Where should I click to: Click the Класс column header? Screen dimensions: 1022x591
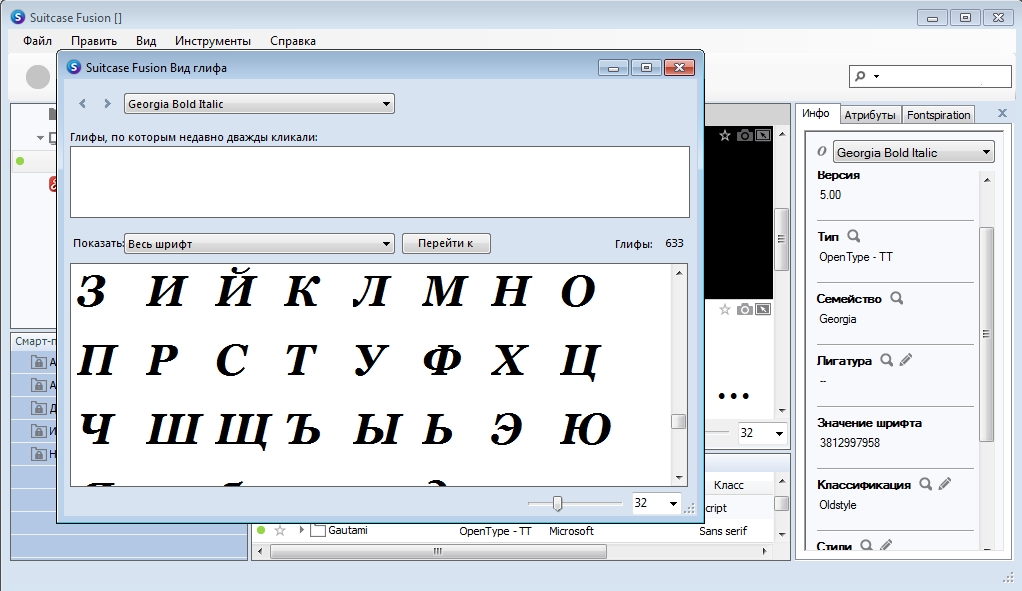[728, 485]
